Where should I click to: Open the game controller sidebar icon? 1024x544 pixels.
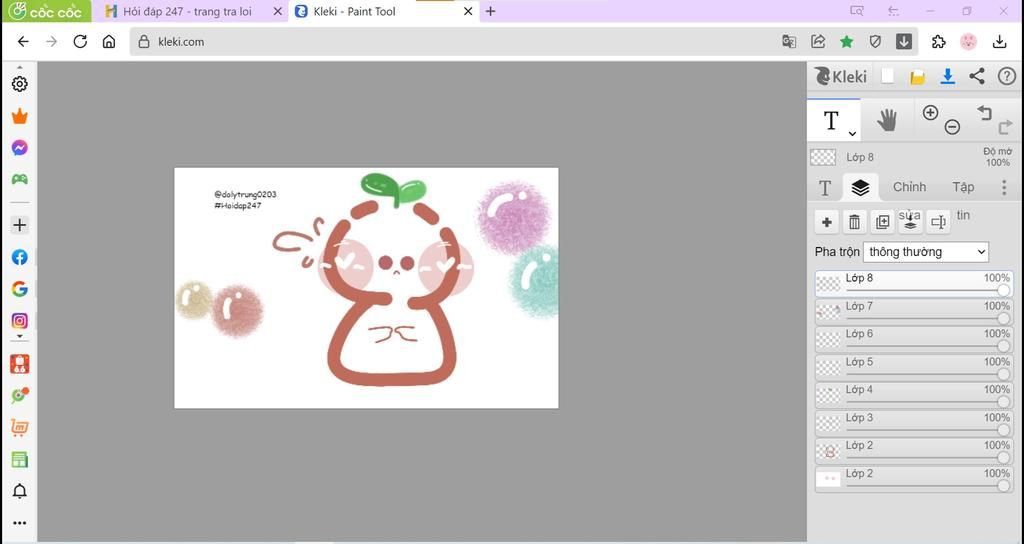(20, 179)
